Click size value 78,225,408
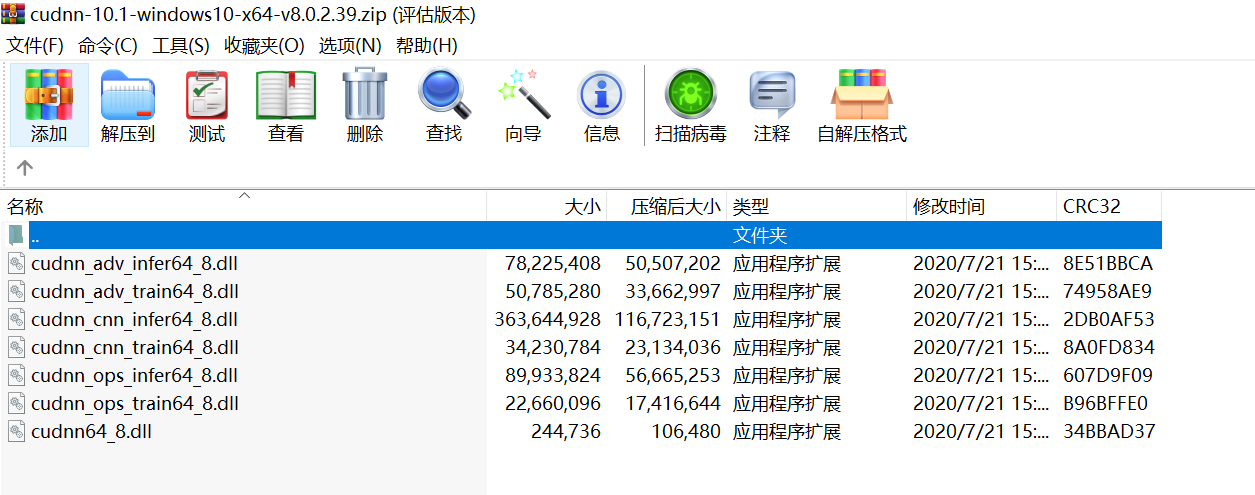The image size is (1255, 495). pos(553,264)
